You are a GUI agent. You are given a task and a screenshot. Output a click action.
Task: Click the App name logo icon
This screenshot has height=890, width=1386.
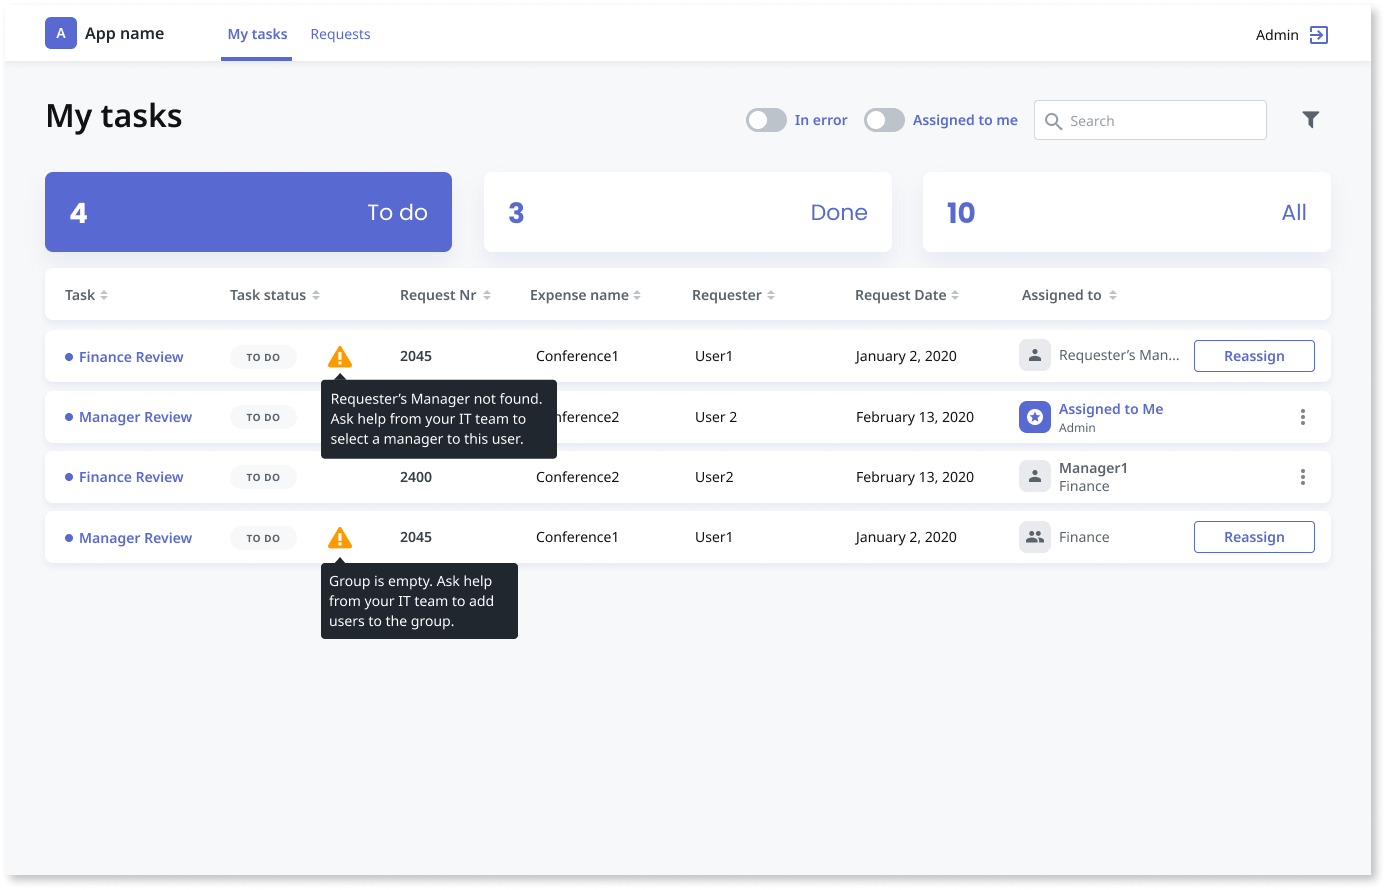(x=61, y=33)
